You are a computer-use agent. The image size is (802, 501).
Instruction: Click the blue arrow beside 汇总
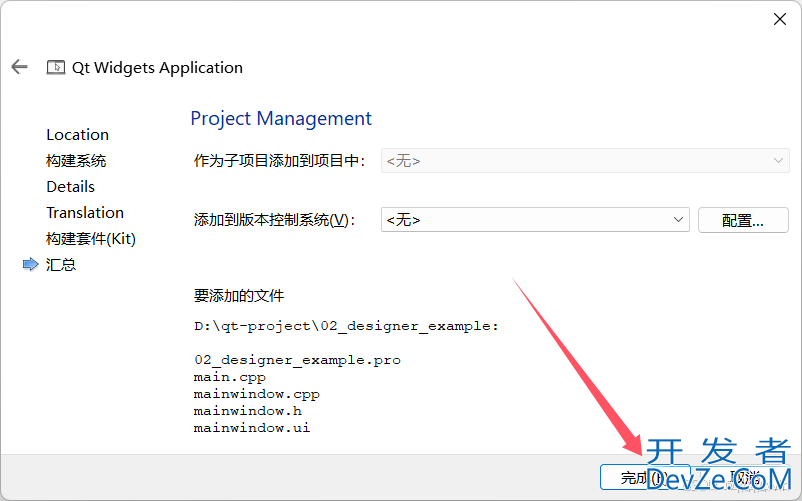click(x=31, y=264)
